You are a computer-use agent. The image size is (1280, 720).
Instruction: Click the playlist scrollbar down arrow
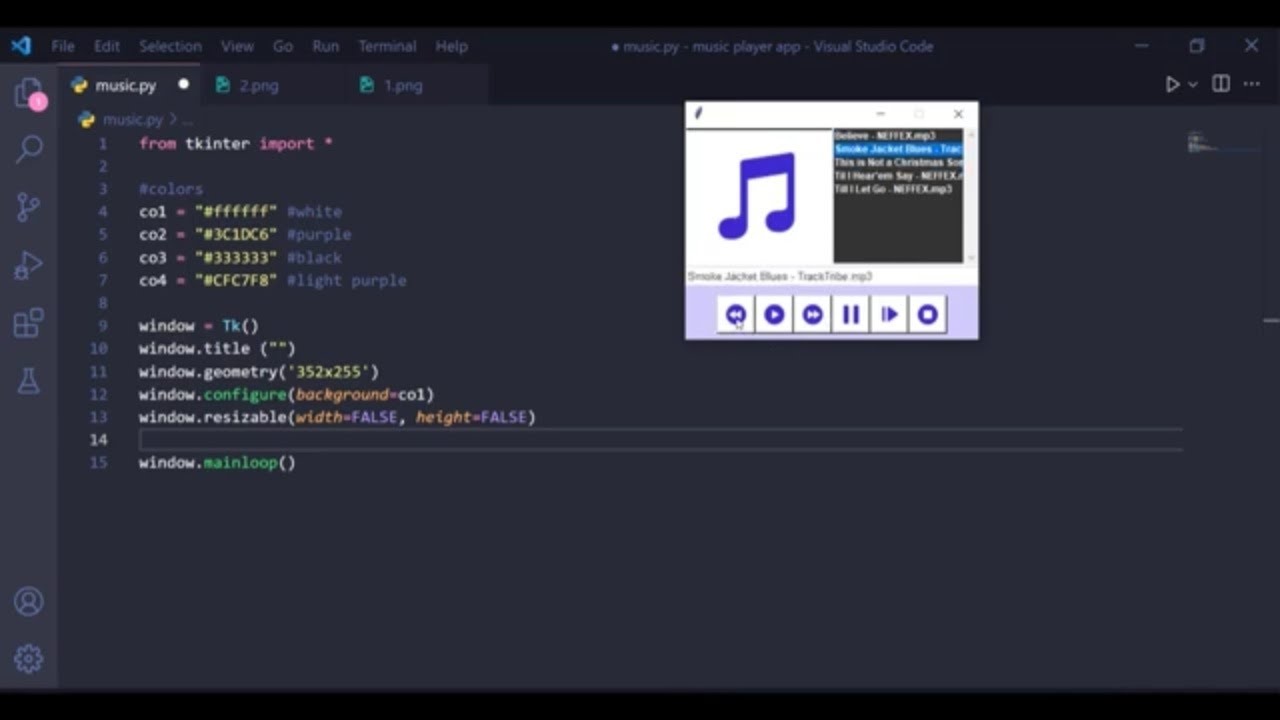click(x=970, y=258)
